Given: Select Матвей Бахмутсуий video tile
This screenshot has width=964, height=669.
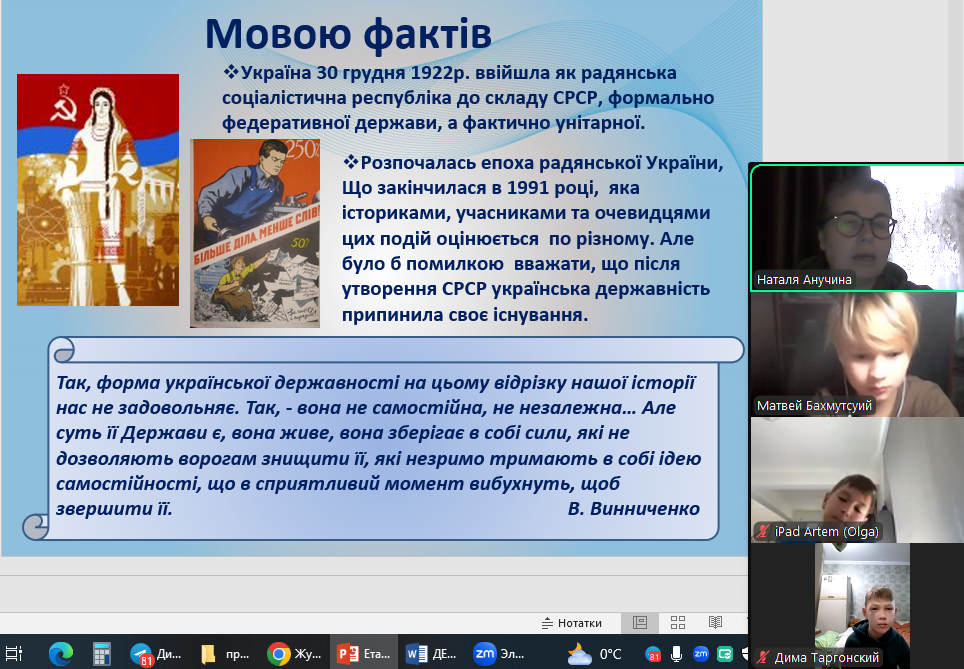Looking at the screenshot, I should pos(856,354).
